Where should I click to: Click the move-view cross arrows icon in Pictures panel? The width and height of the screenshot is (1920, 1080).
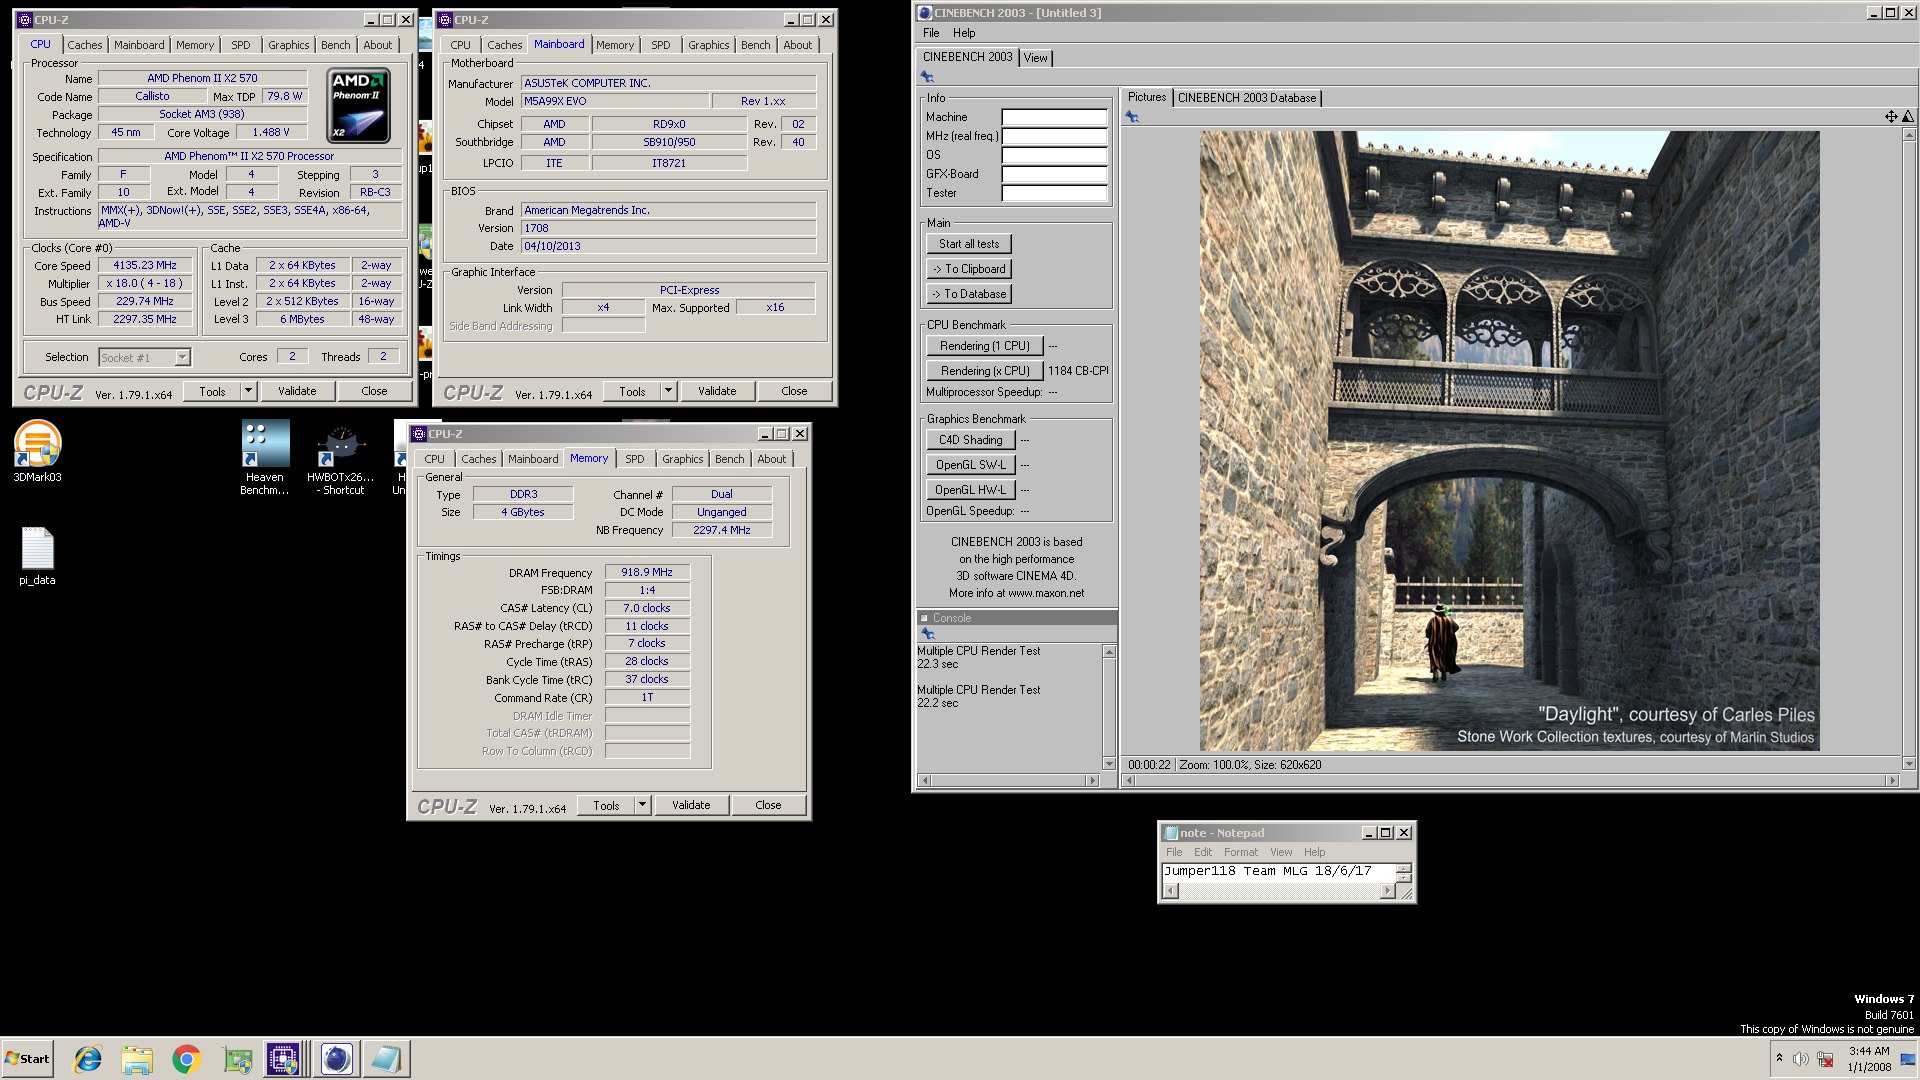pos(1891,117)
